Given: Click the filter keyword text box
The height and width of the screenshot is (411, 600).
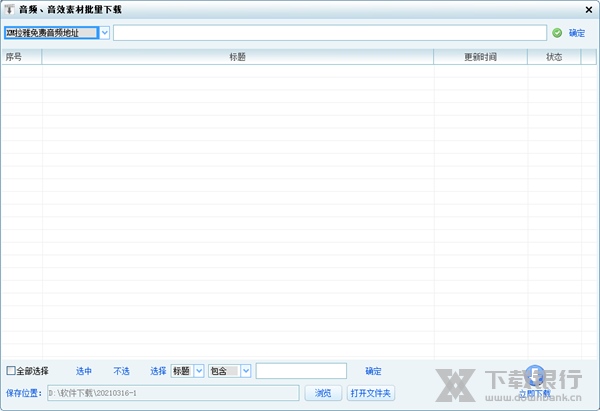Looking at the screenshot, I should [x=301, y=371].
